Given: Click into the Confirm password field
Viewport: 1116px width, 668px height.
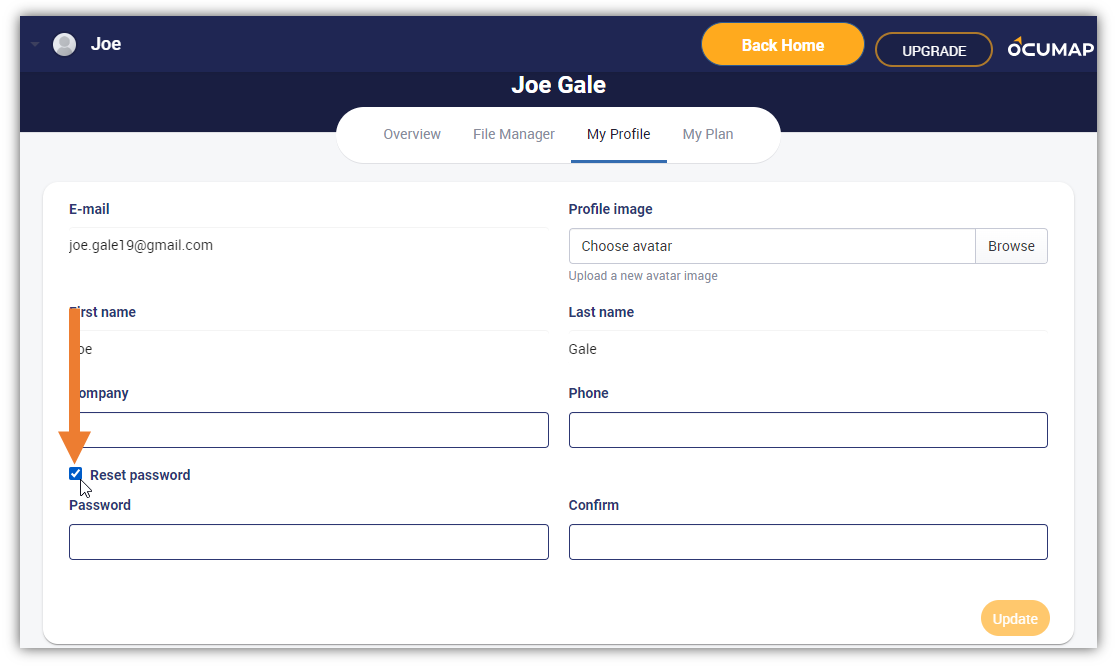Looking at the screenshot, I should click(808, 542).
